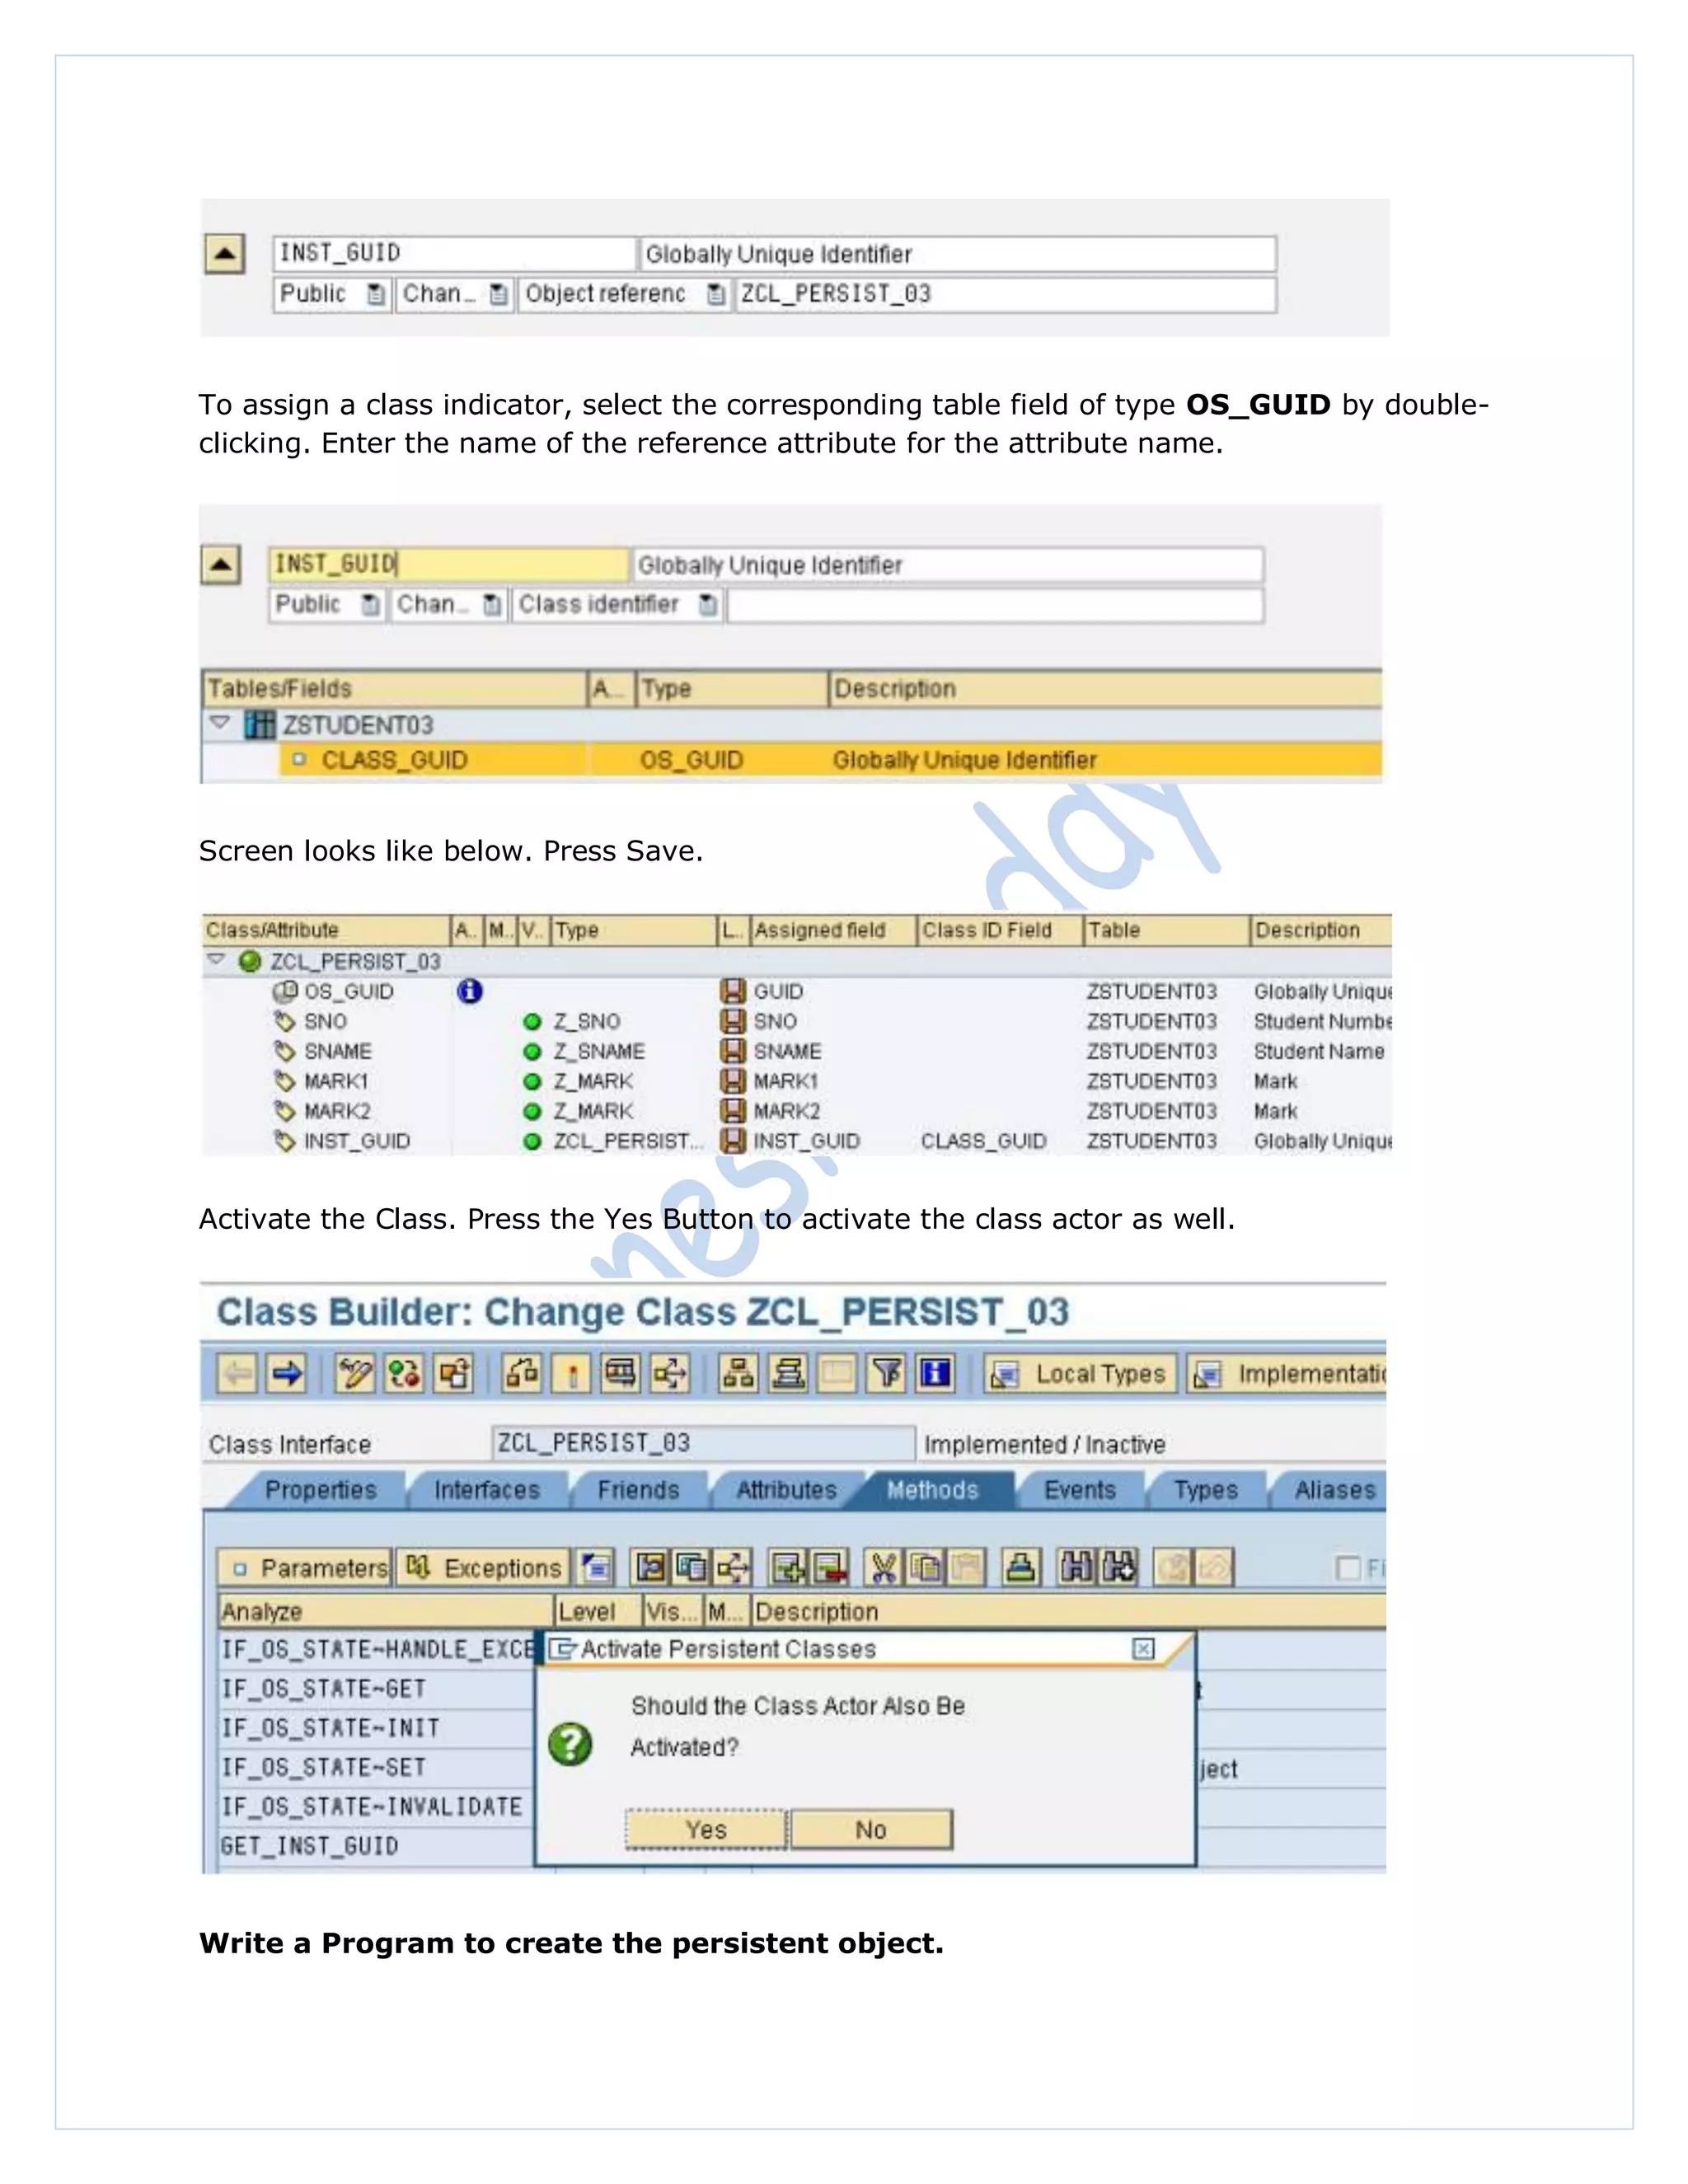Open value list beside Public above Object referenc
This screenshot has height=2184, width=1688.
[x=375, y=294]
